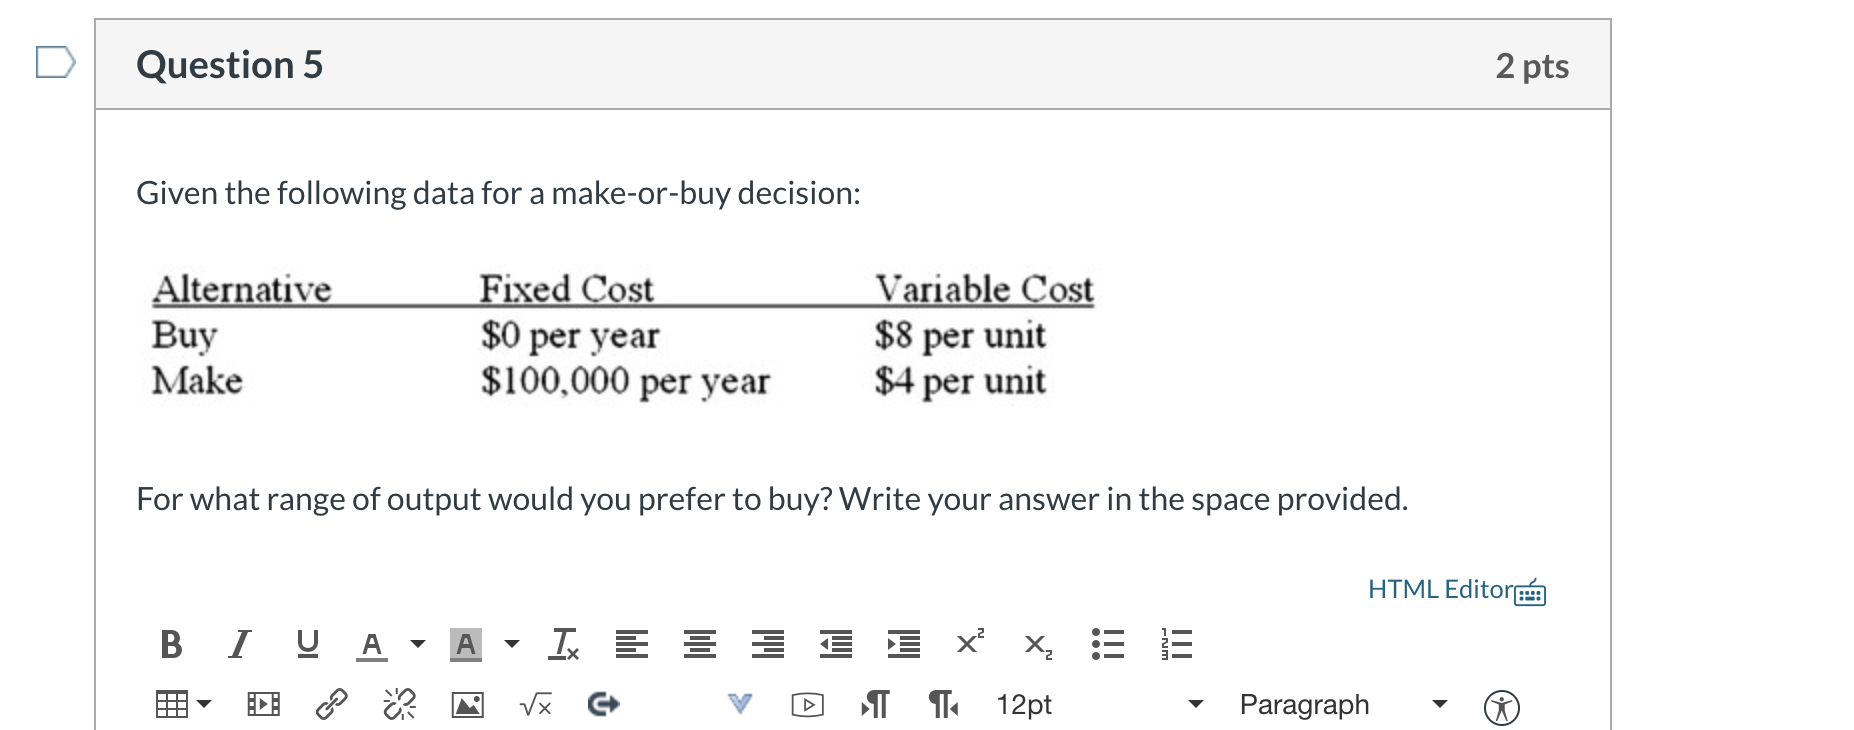
Task: Run the accessibility checker
Action: click(1500, 704)
